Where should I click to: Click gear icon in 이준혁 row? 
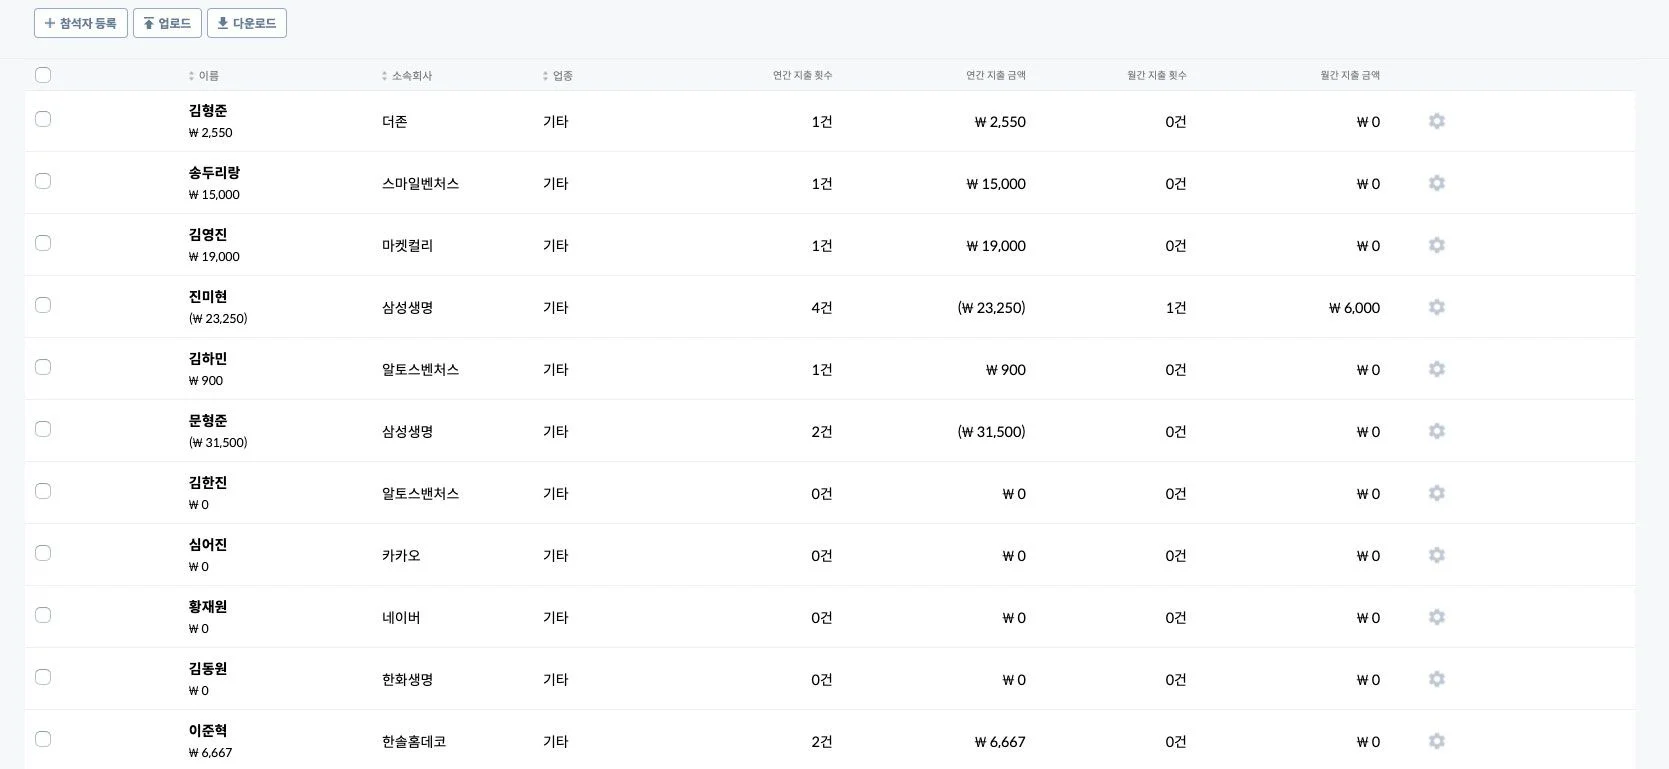pyautogui.click(x=1437, y=741)
